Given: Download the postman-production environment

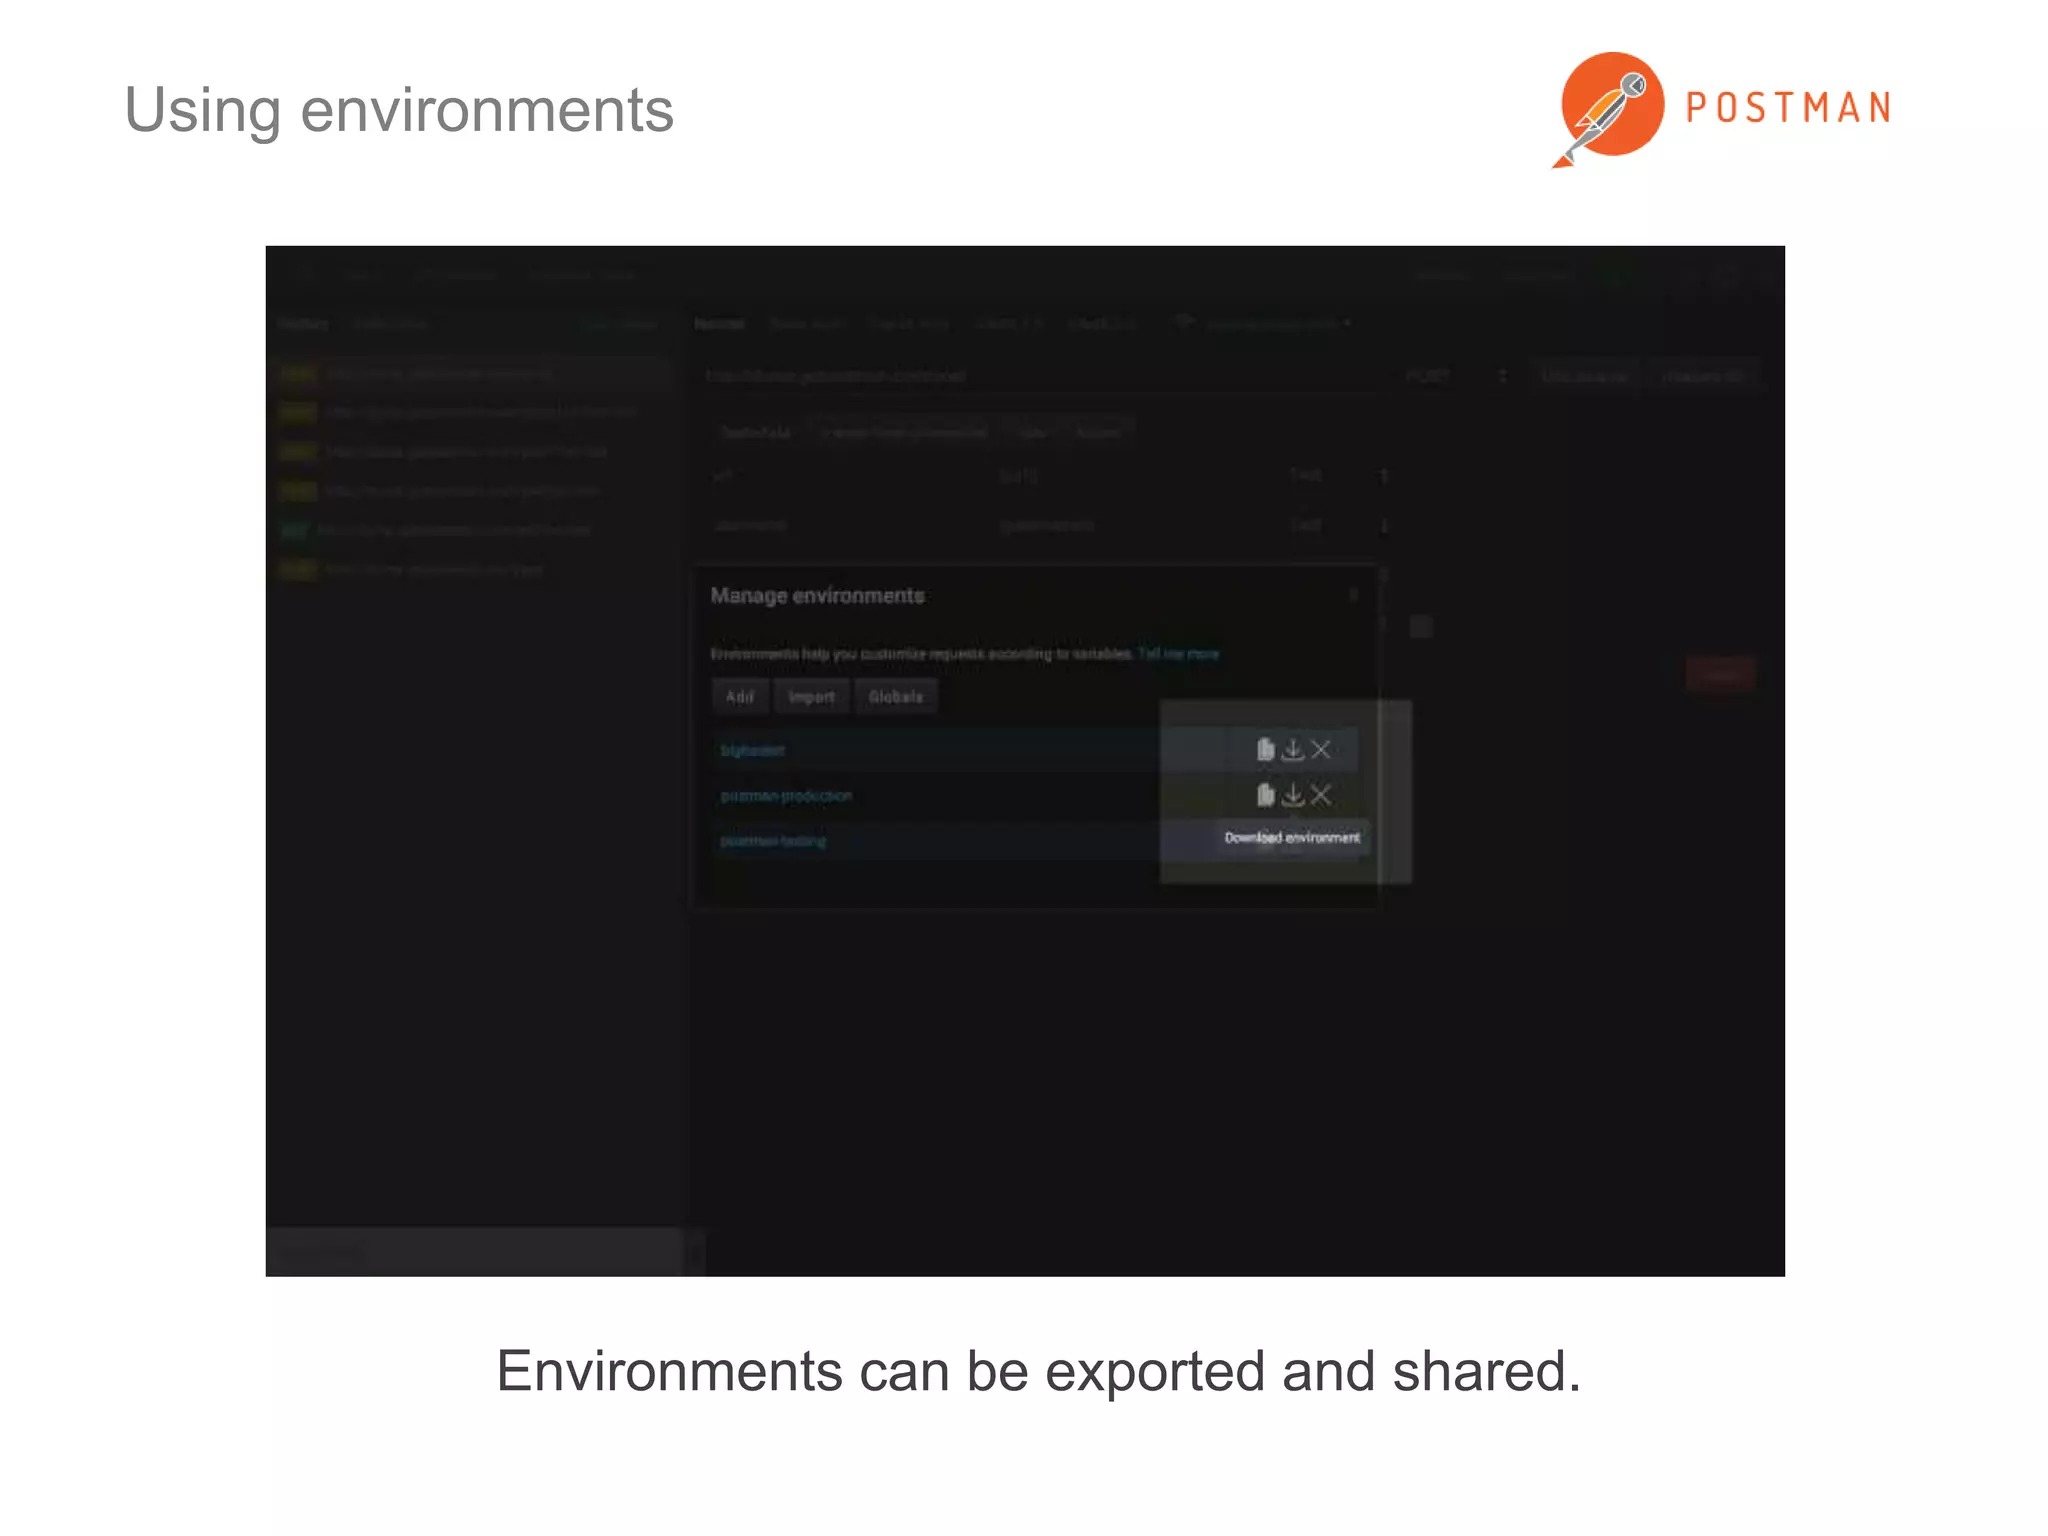Looking at the screenshot, I should pyautogui.click(x=1293, y=795).
